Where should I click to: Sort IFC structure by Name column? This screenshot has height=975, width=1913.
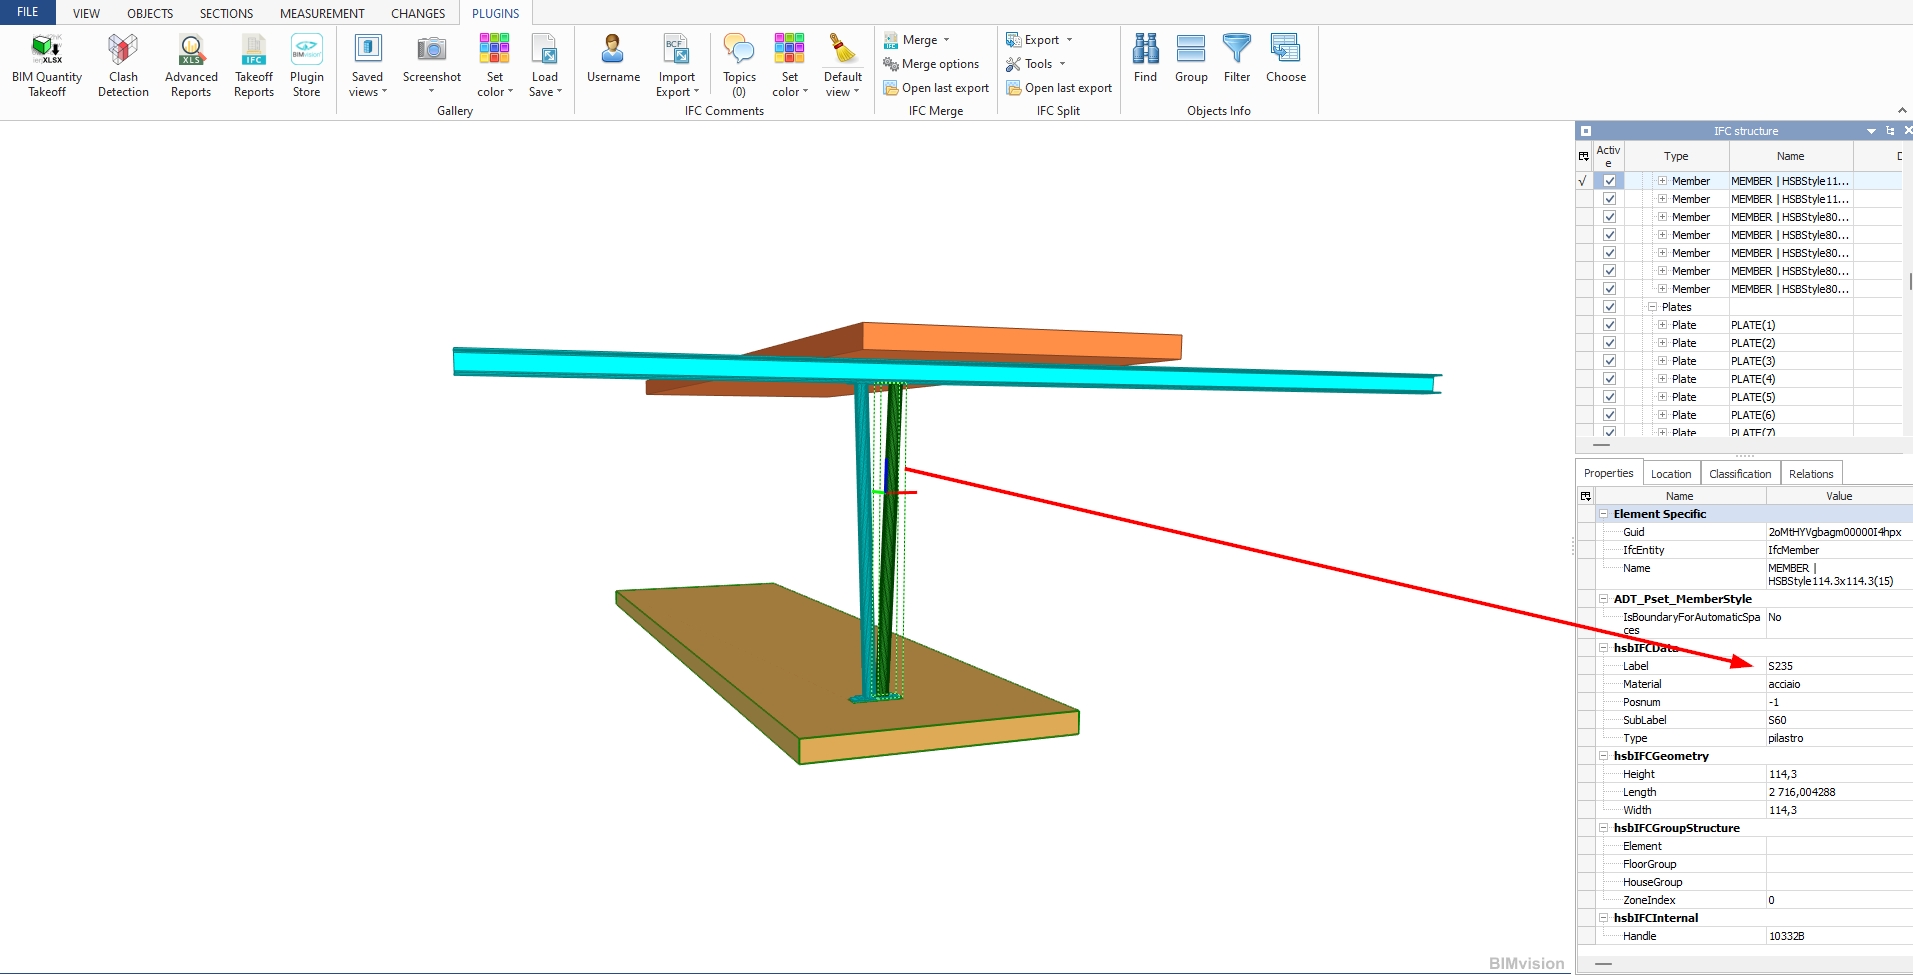[x=1790, y=156]
